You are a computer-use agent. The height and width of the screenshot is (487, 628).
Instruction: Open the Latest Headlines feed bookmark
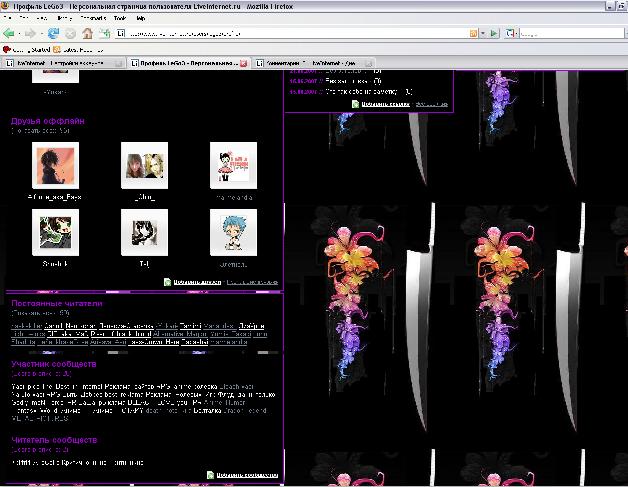coord(78,50)
